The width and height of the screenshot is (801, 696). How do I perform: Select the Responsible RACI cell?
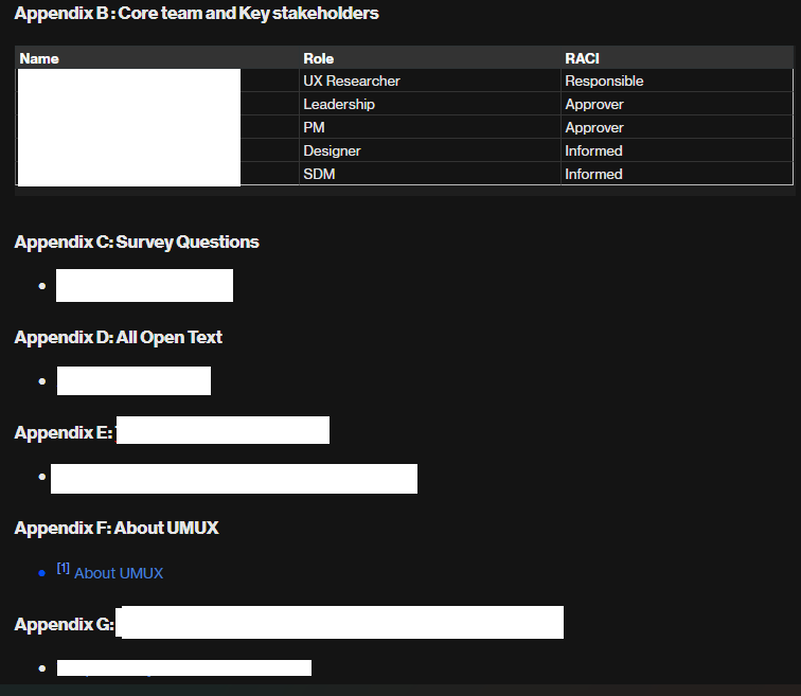(677, 81)
